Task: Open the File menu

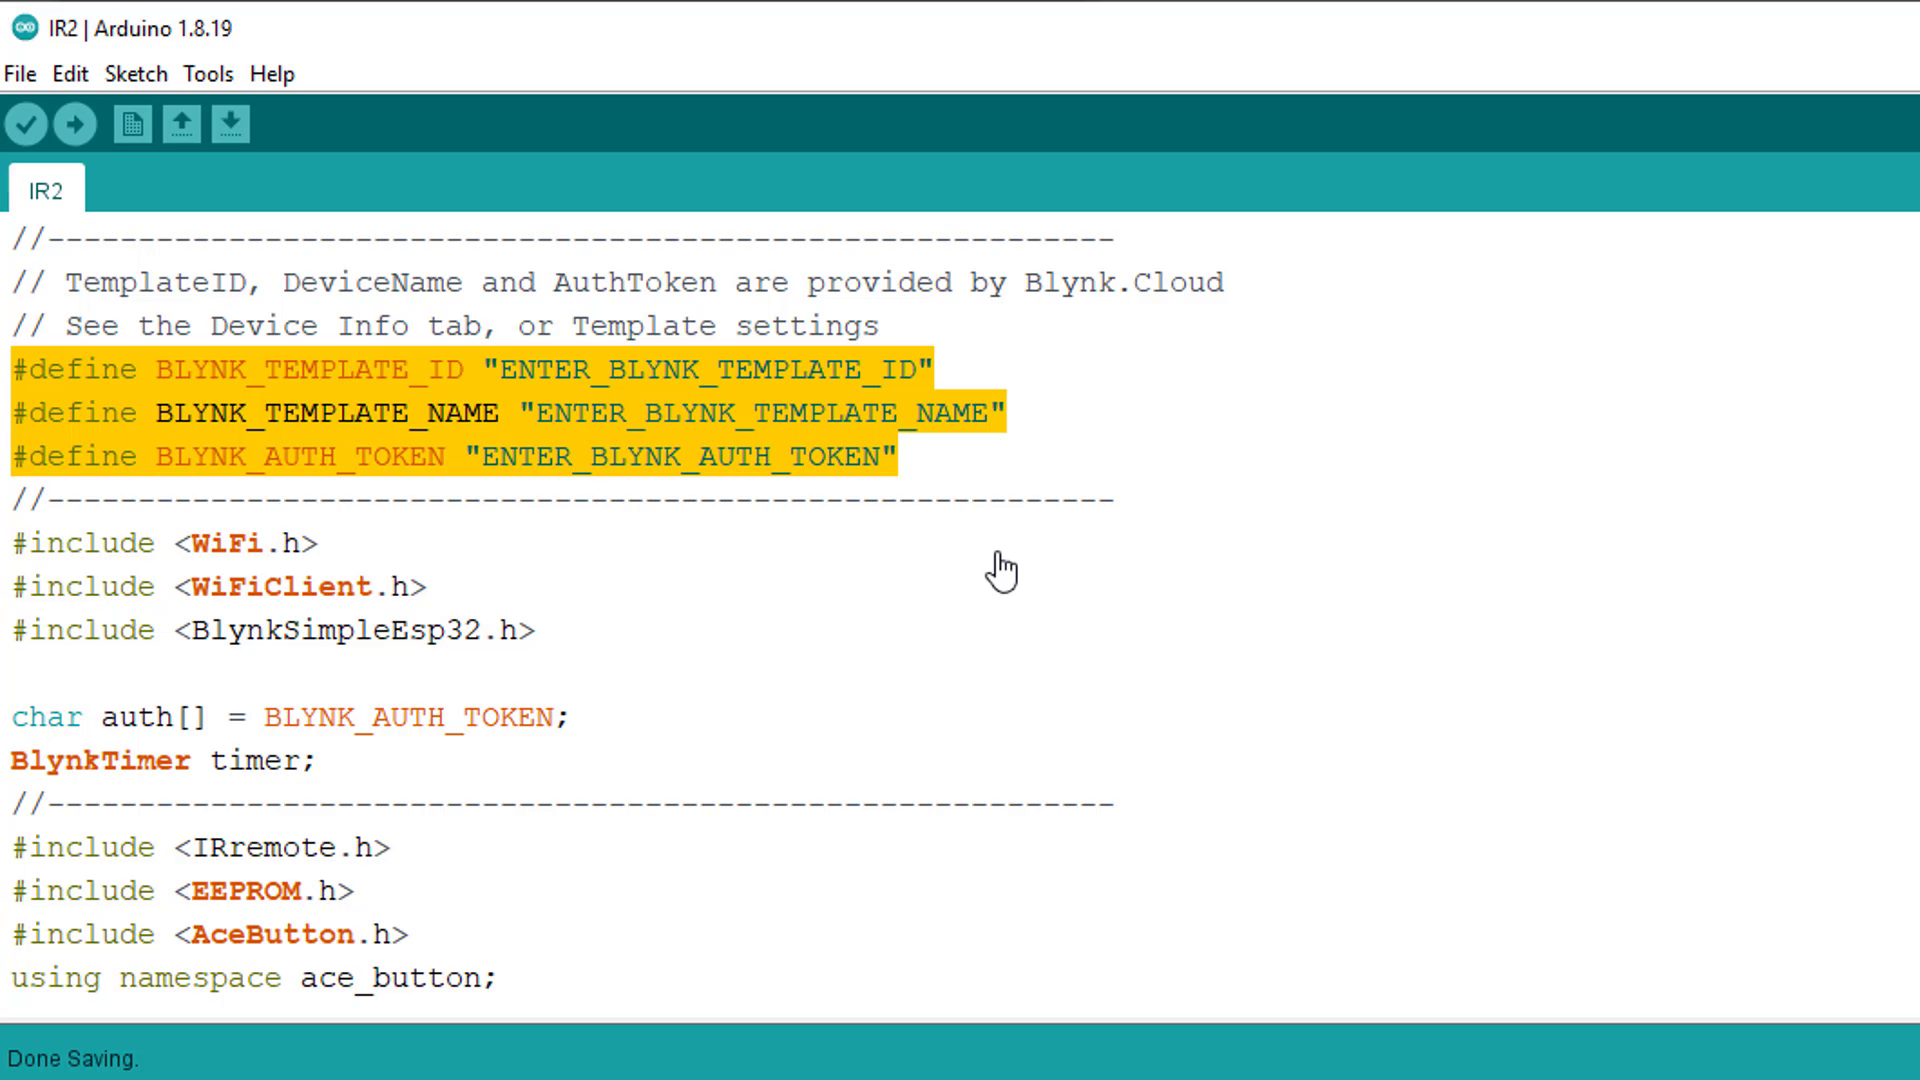Action: click(20, 74)
